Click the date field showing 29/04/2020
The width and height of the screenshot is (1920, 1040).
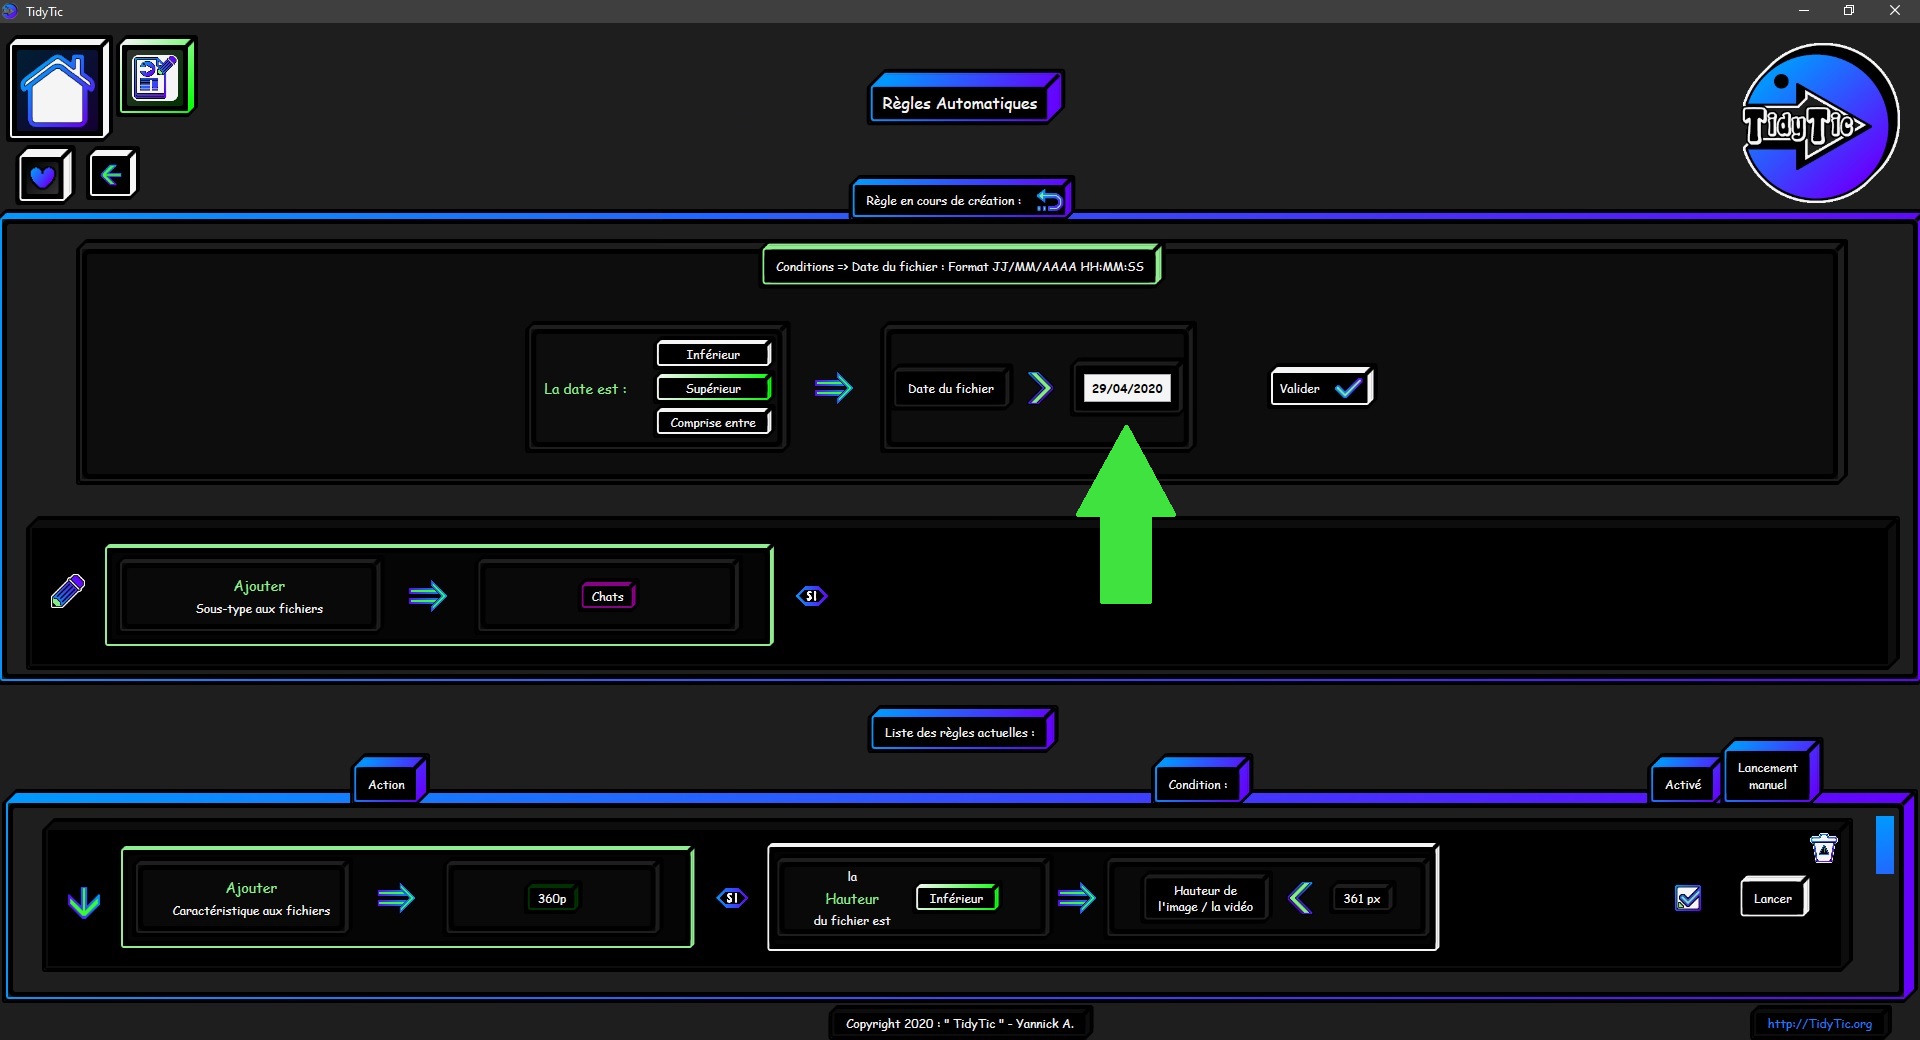1127,388
